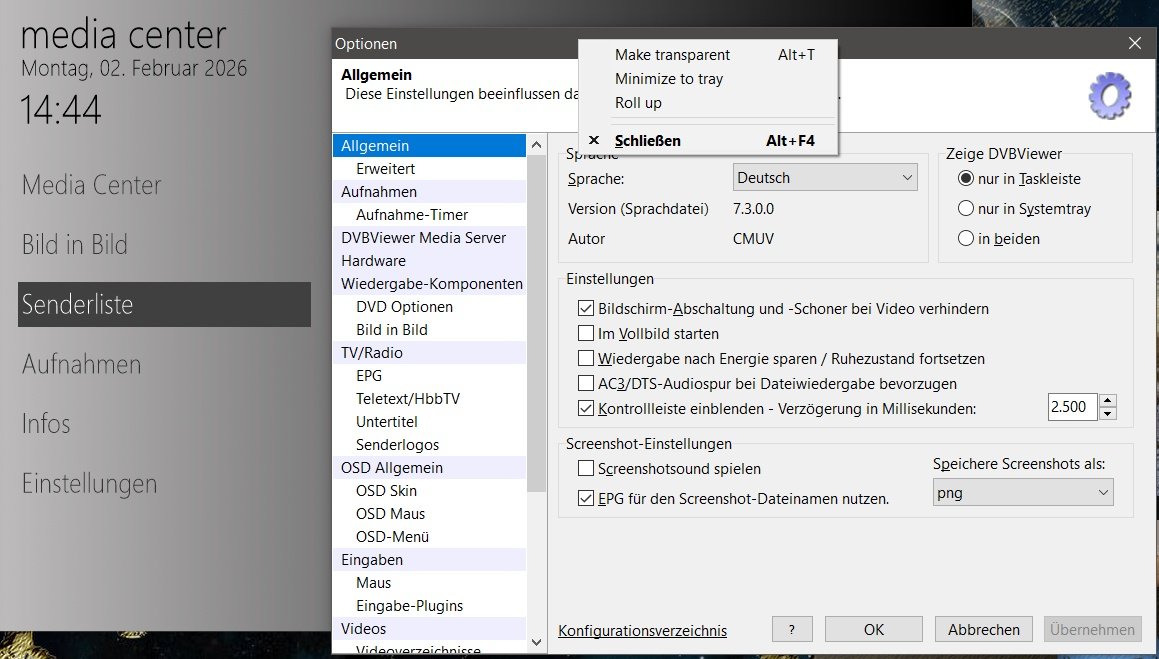
Task: Open the Konfigurationsverzeichnis link
Action: click(642, 630)
